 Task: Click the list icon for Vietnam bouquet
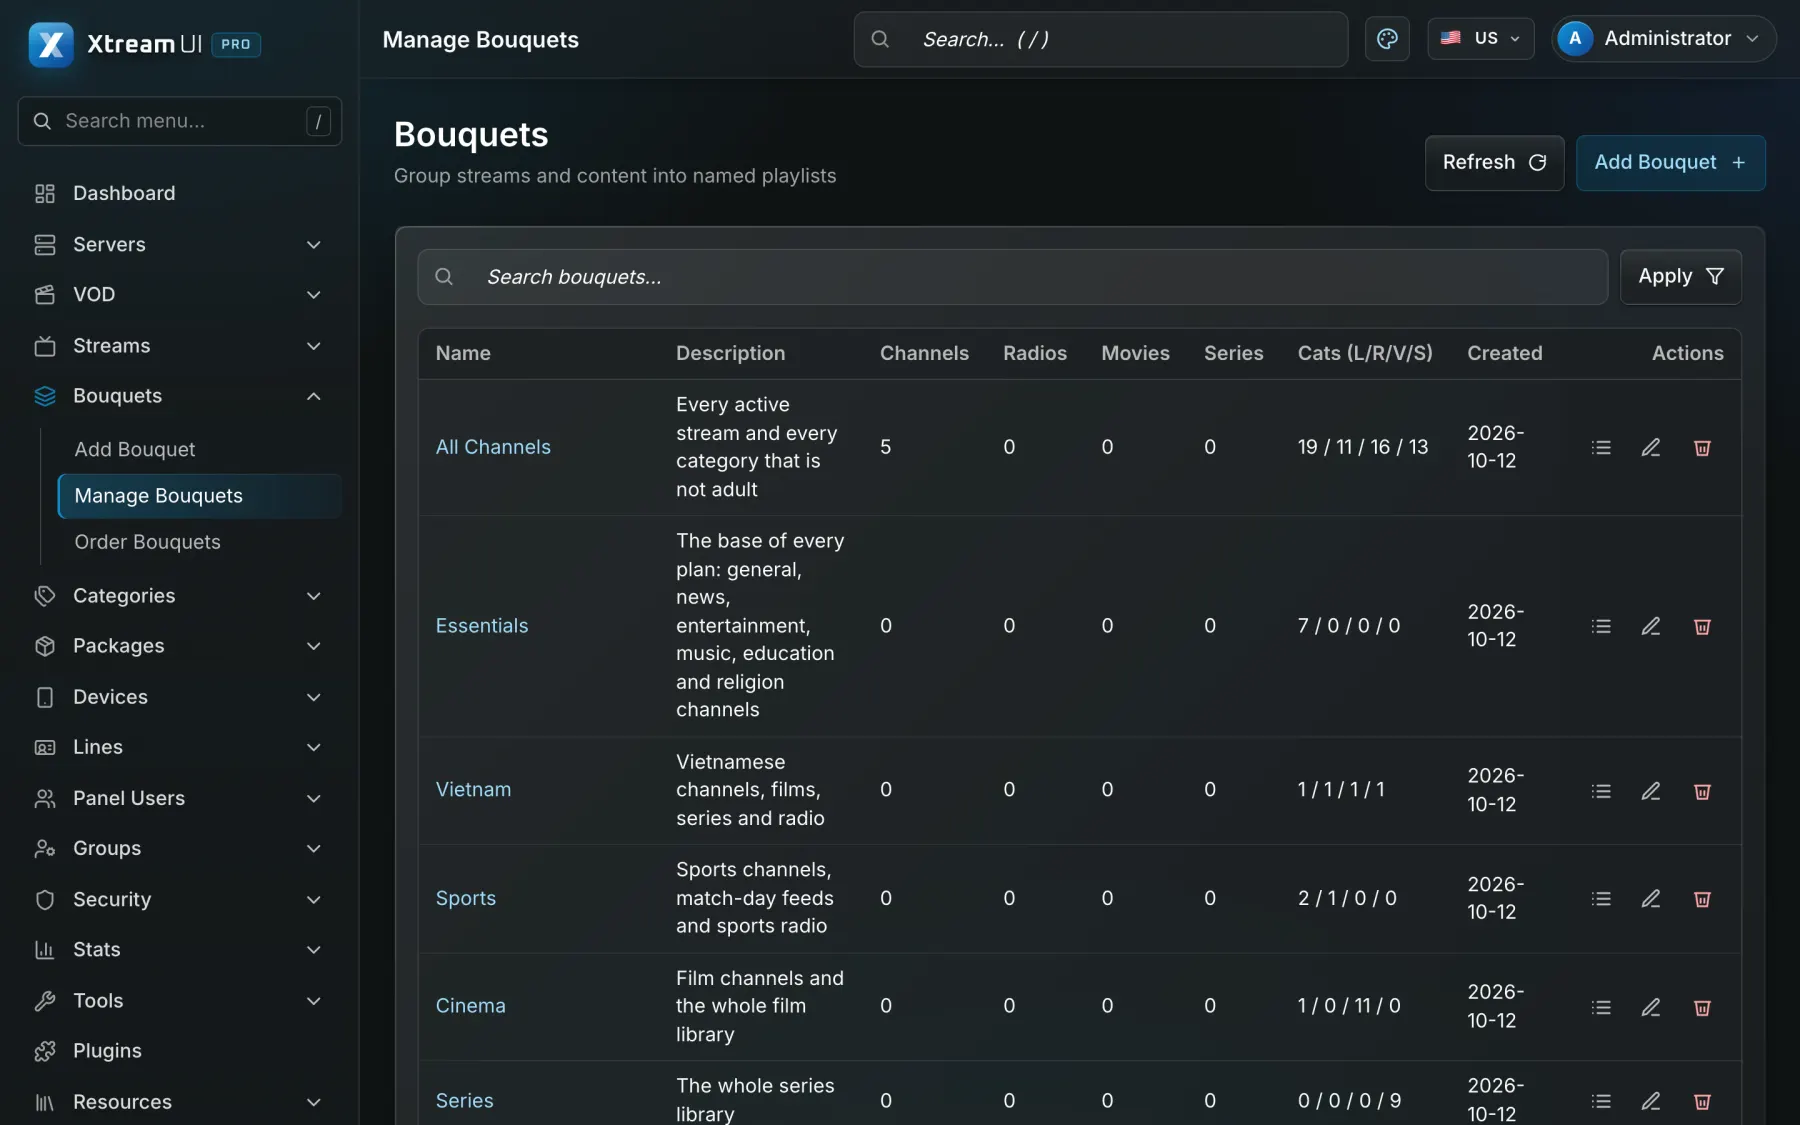1601,791
